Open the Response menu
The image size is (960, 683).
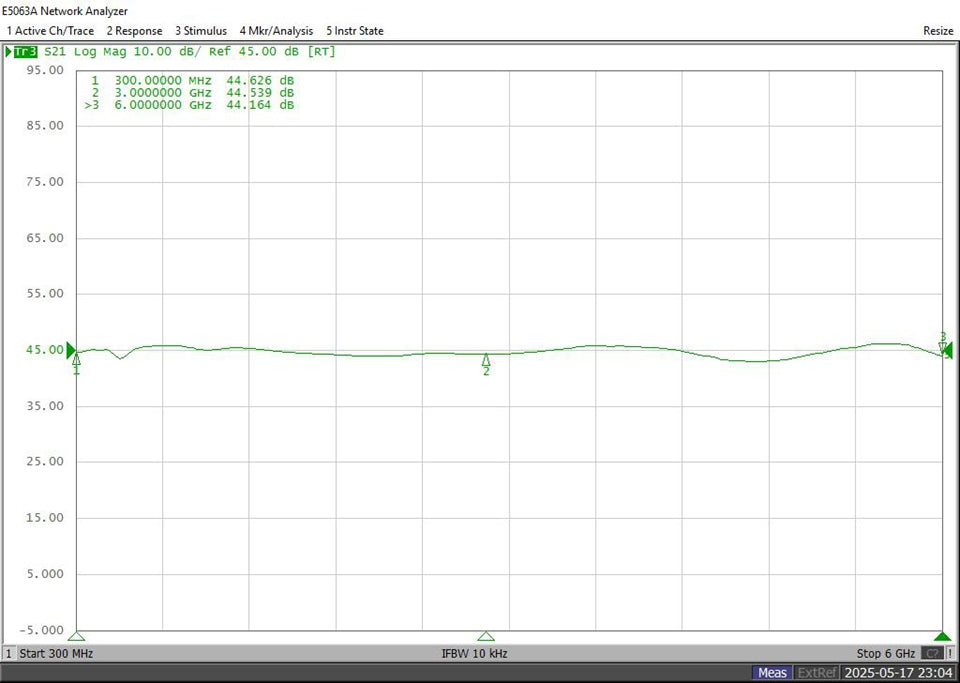134,31
